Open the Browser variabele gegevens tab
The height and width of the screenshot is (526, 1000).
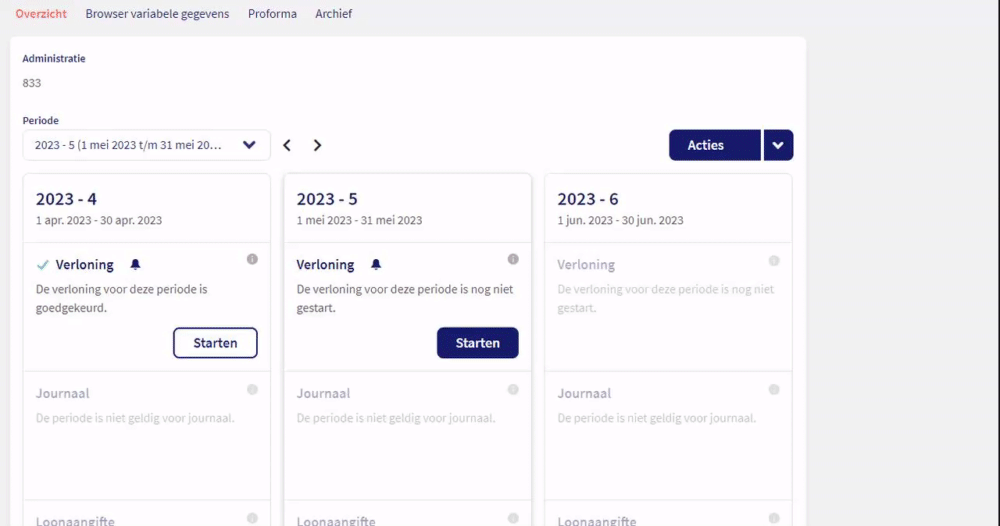coord(157,14)
